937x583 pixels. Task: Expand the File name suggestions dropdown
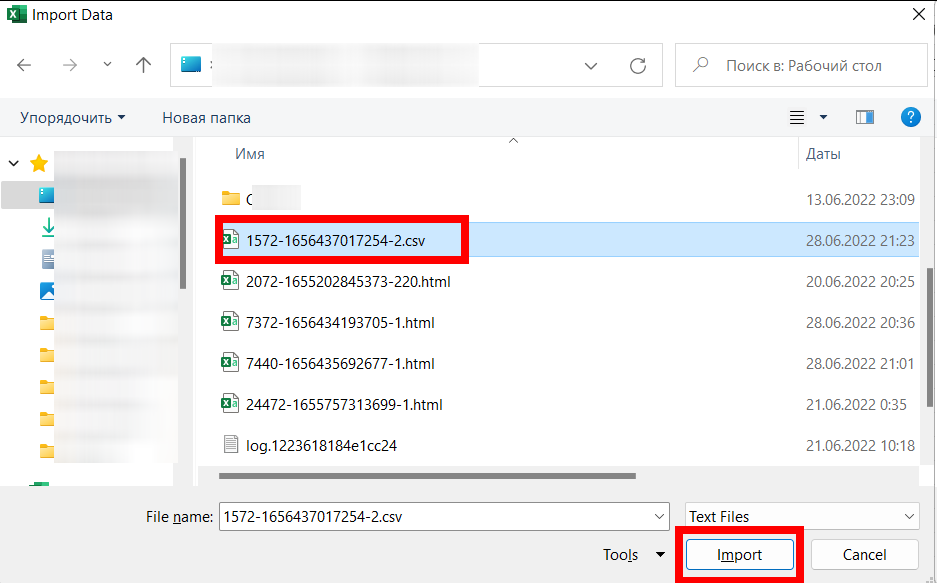(659, 516)
